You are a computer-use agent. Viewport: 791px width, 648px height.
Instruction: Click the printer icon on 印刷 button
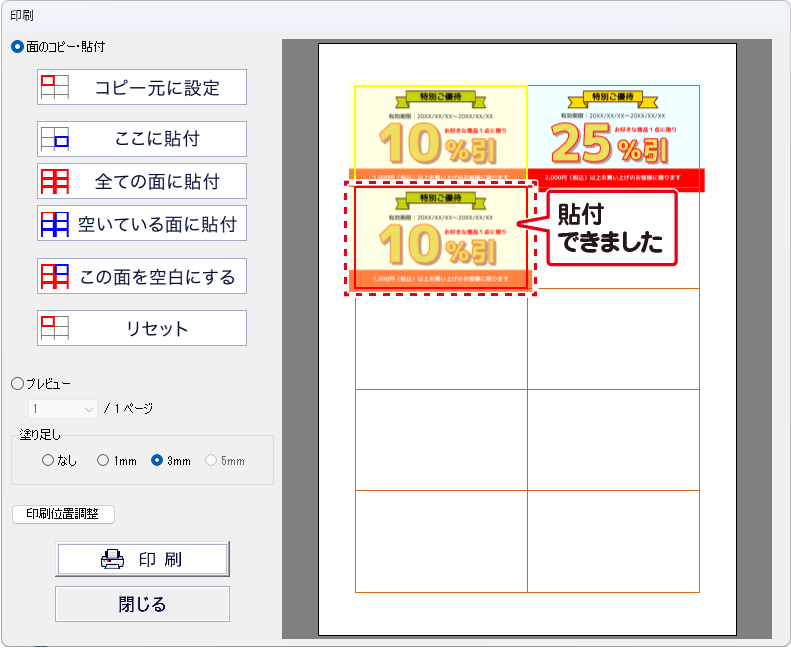pos(113,560)
